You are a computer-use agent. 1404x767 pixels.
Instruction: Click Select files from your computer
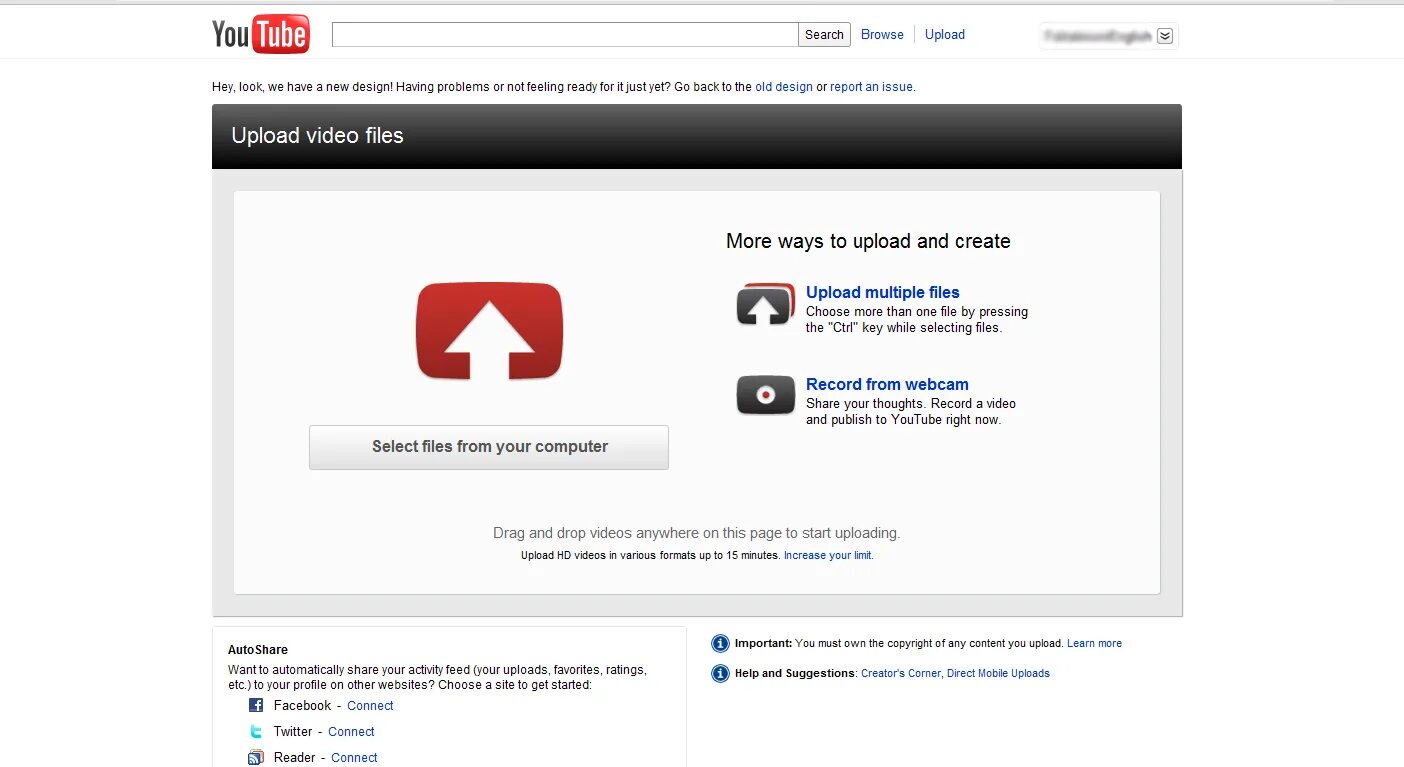[489, 447]
